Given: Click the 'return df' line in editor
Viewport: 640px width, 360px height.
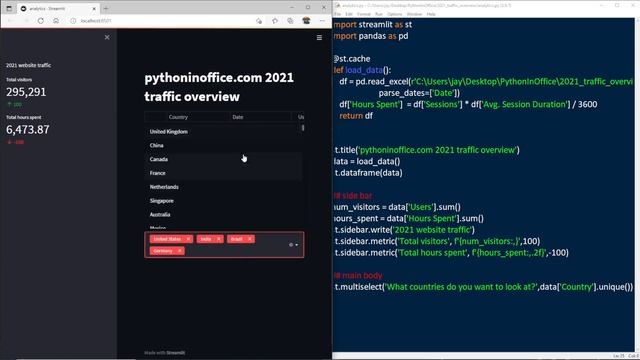Looking at the screenshot, I should point(356,116).
